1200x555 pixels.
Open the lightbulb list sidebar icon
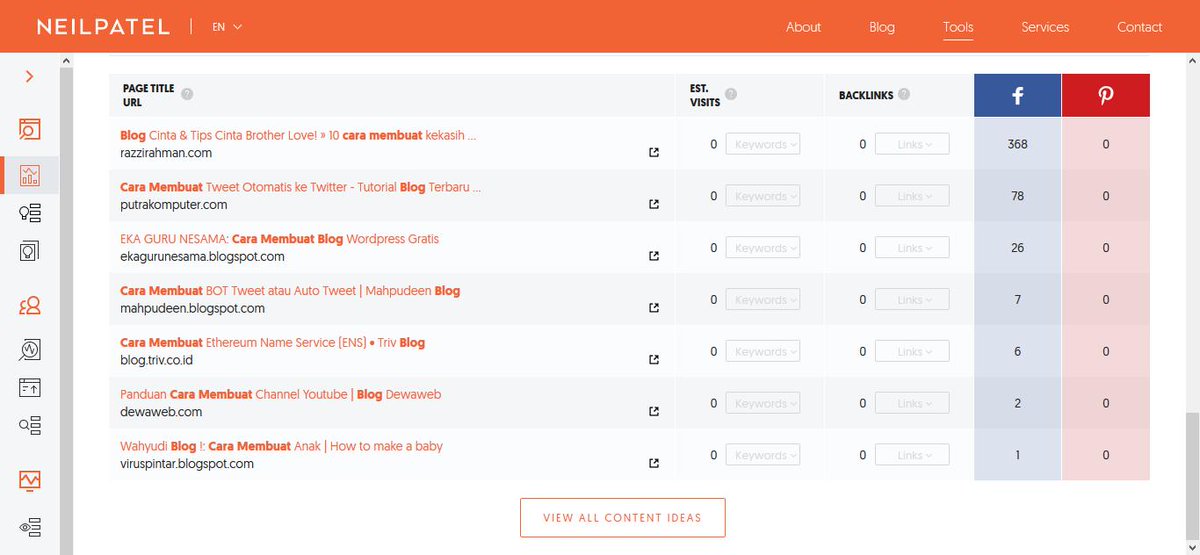click(x=30, y=213)
